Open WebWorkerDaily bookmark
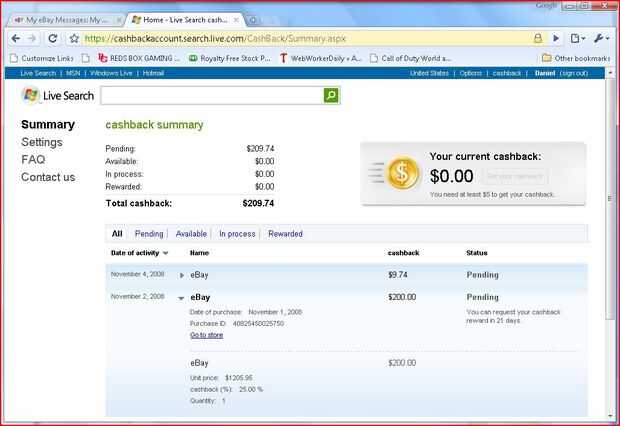The height and width of the screenshot is (426, 620). pyautogui.click(x=320, y=59)
